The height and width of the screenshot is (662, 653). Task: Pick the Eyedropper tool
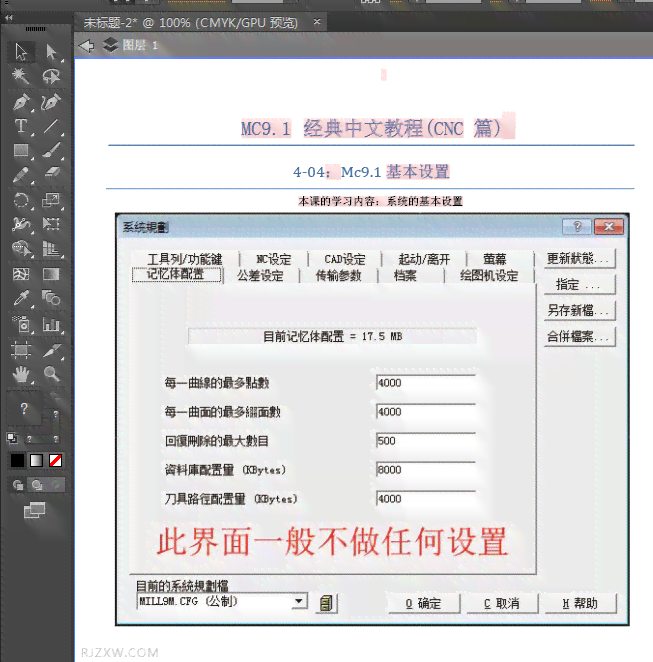21,298
